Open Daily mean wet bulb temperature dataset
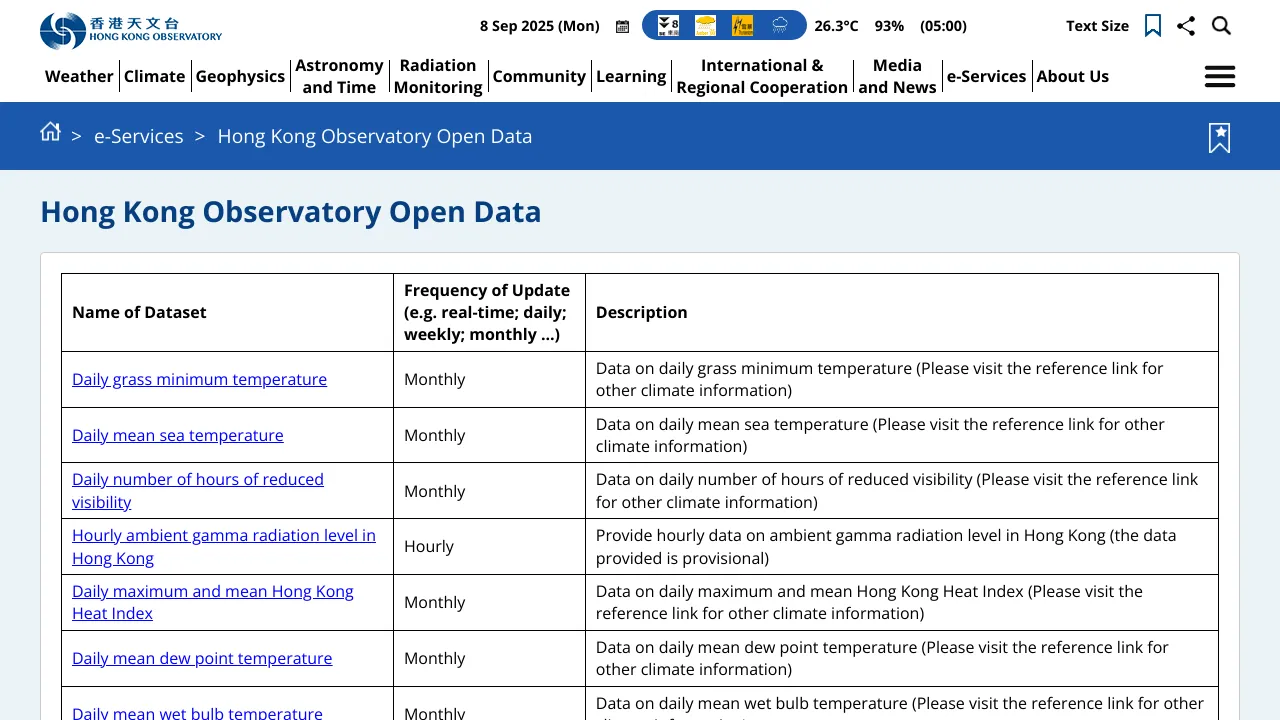Screen dimensions: 1280x720 [x=197, y=713]
